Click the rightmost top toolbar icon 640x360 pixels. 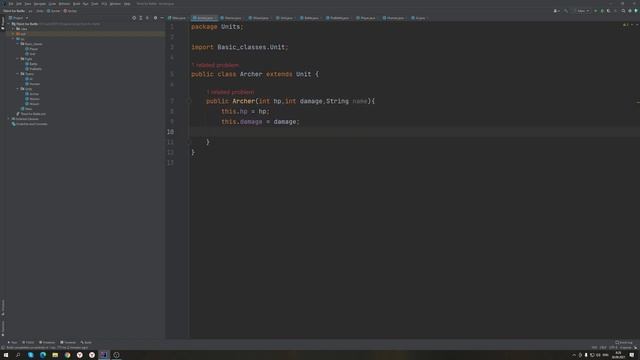(x=636, y=11)
